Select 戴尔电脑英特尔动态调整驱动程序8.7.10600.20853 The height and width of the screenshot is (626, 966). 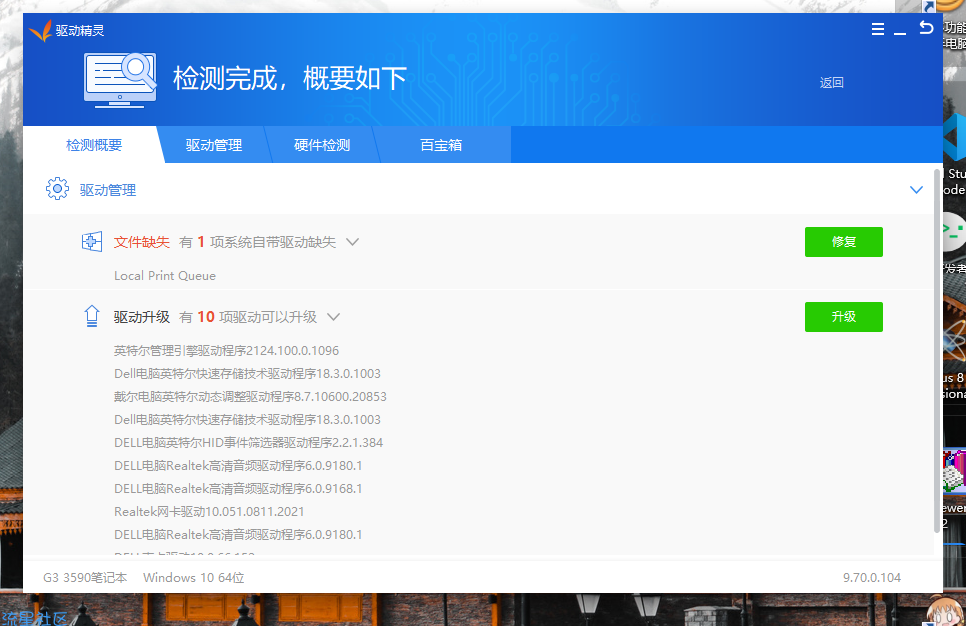coord(250,396)
